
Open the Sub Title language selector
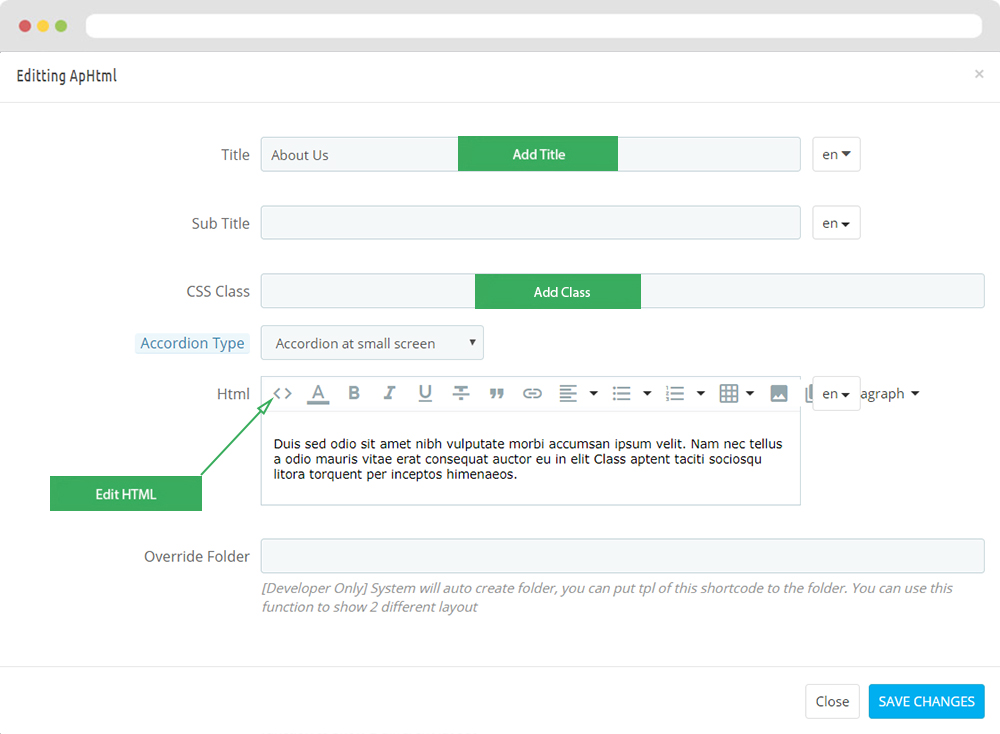click(x=836, y=223)
